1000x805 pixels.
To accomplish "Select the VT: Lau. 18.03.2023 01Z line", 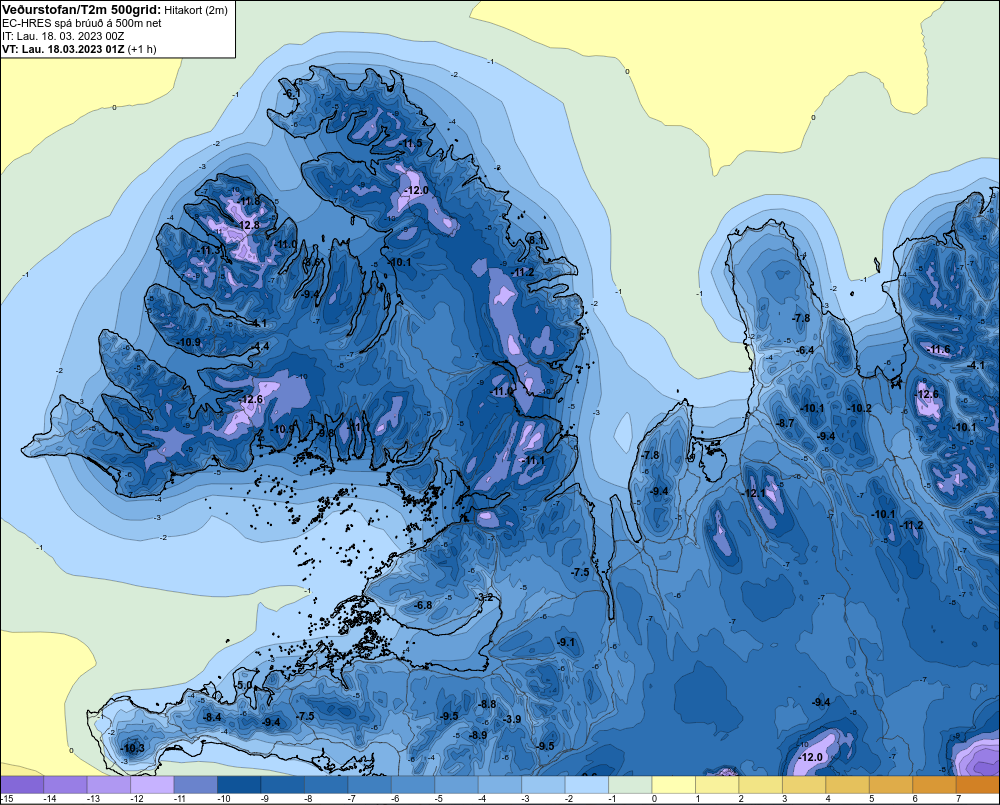I will pos(79,49).
